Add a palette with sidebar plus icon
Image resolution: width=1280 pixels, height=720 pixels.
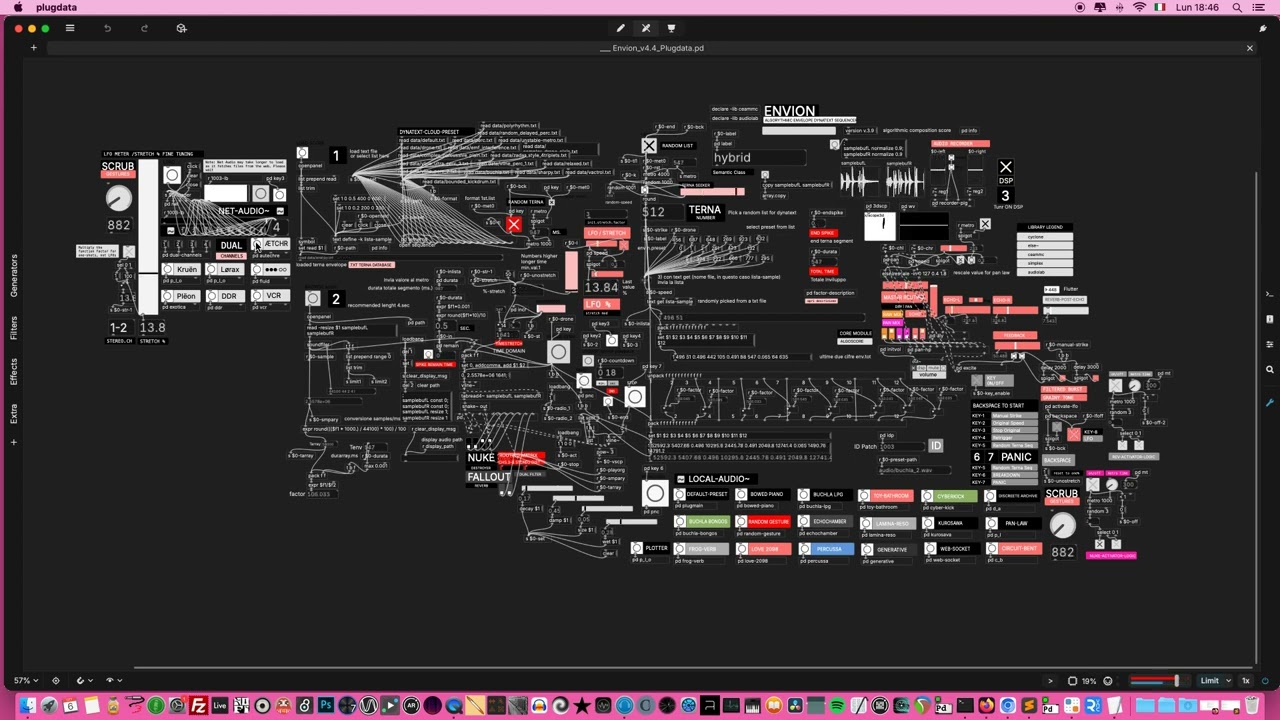14,442
